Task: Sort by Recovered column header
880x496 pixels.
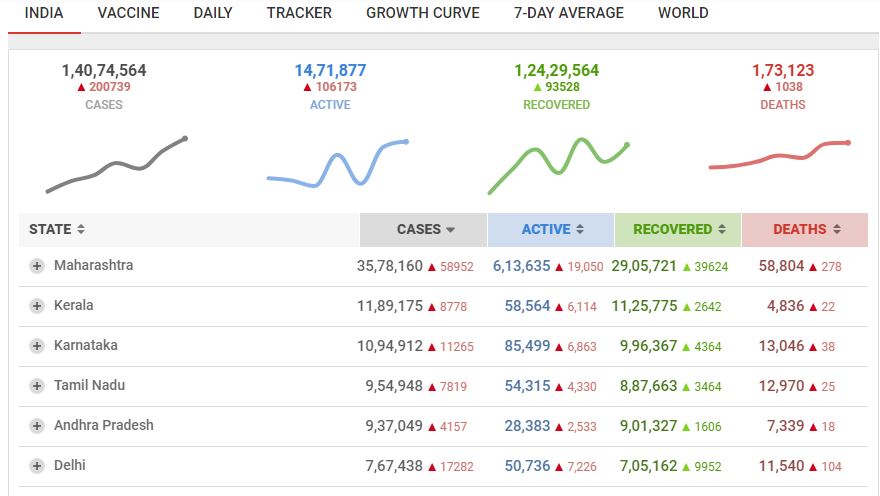Action: [x=678, y=229]
